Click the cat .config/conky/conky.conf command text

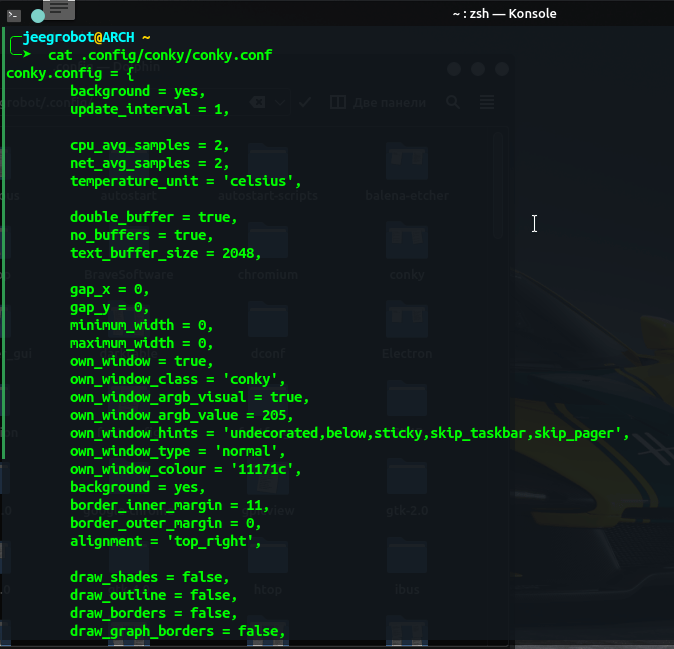pos(159,55)
